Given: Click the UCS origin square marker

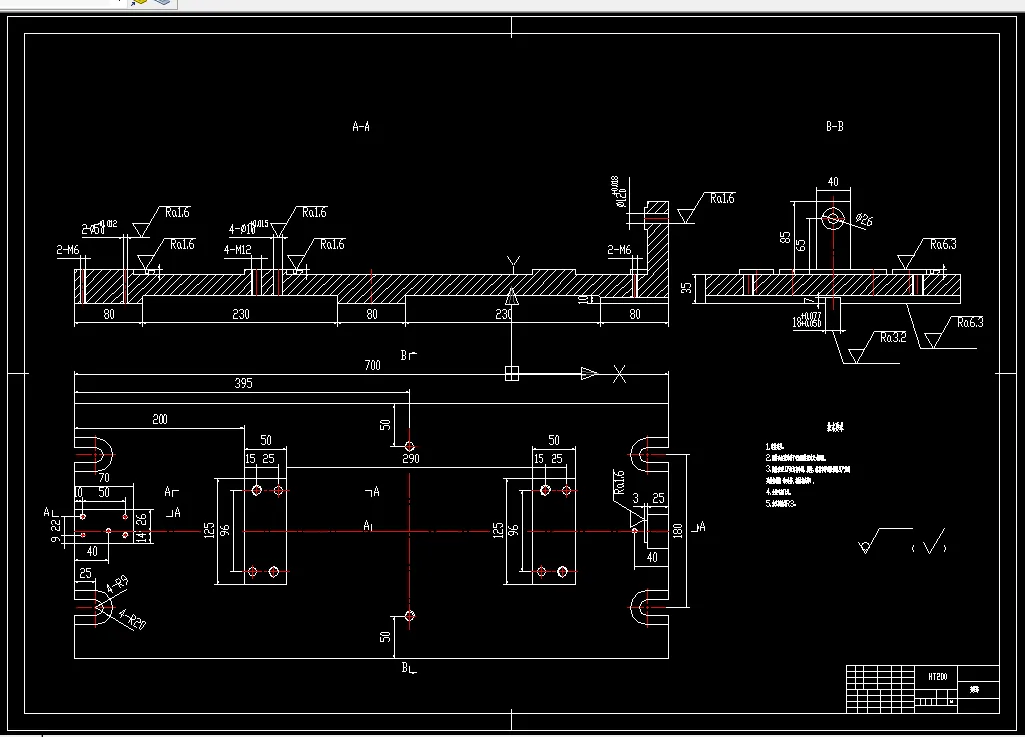Looking at the screenshot, I should 512,373.
